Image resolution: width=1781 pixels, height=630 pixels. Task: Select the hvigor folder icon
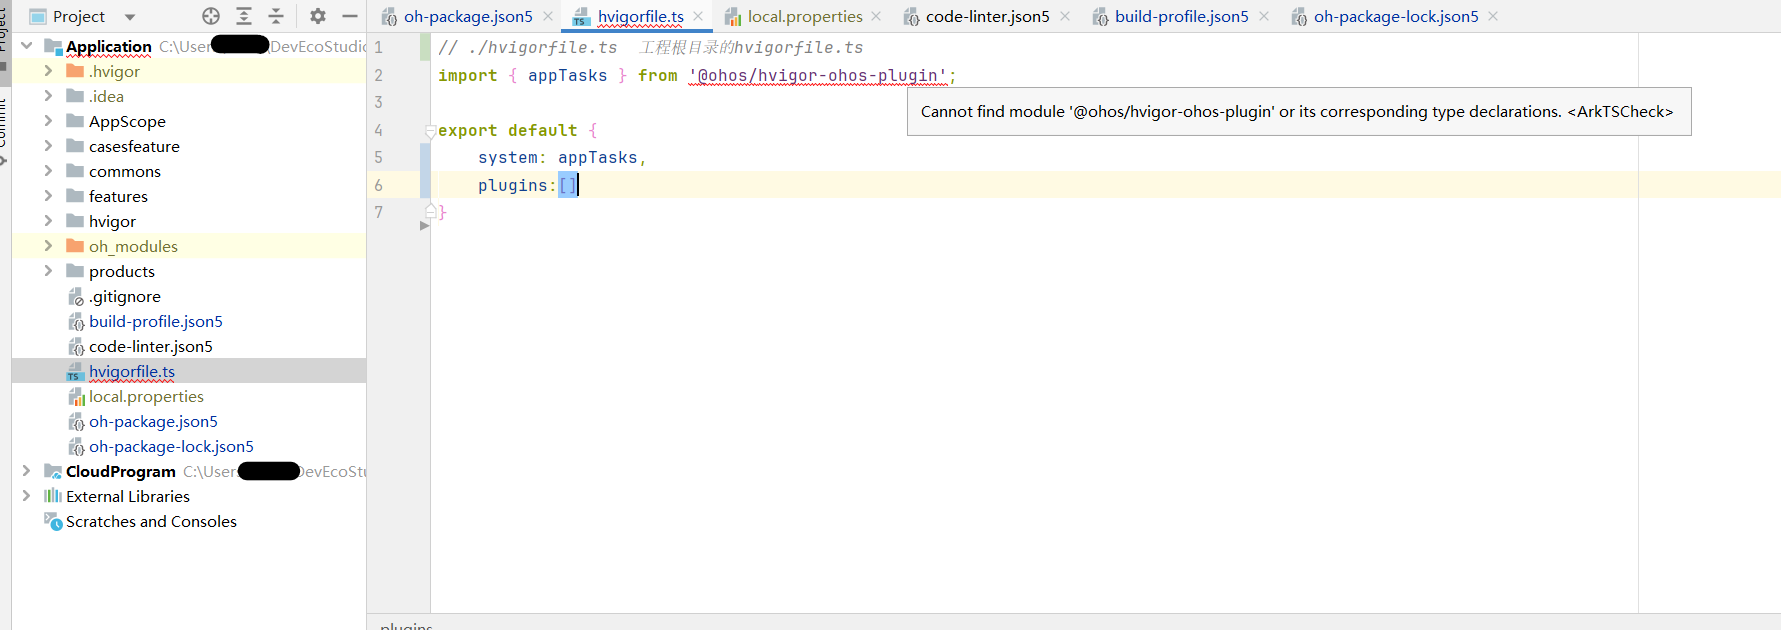click(75, 221)
